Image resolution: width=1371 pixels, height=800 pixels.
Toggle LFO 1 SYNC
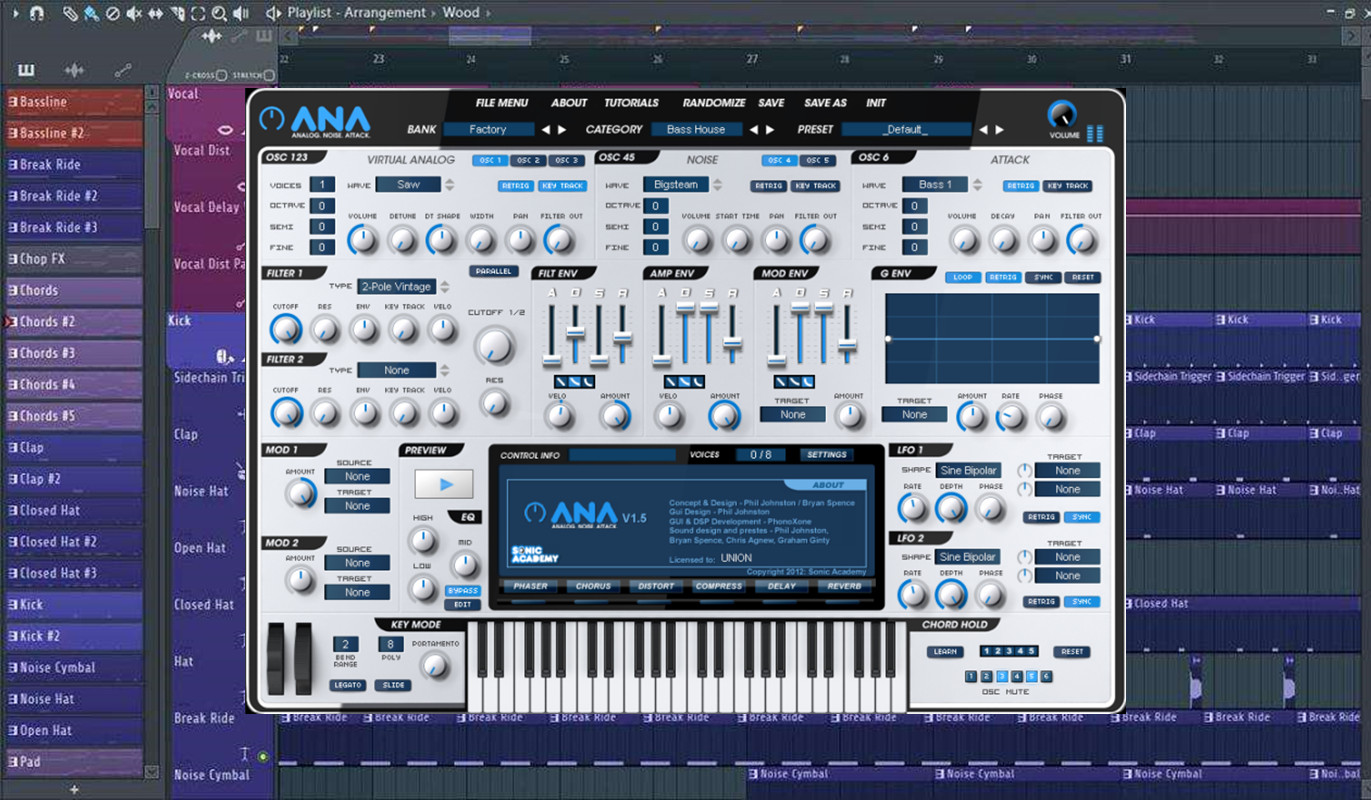(x=1082, y=517)
